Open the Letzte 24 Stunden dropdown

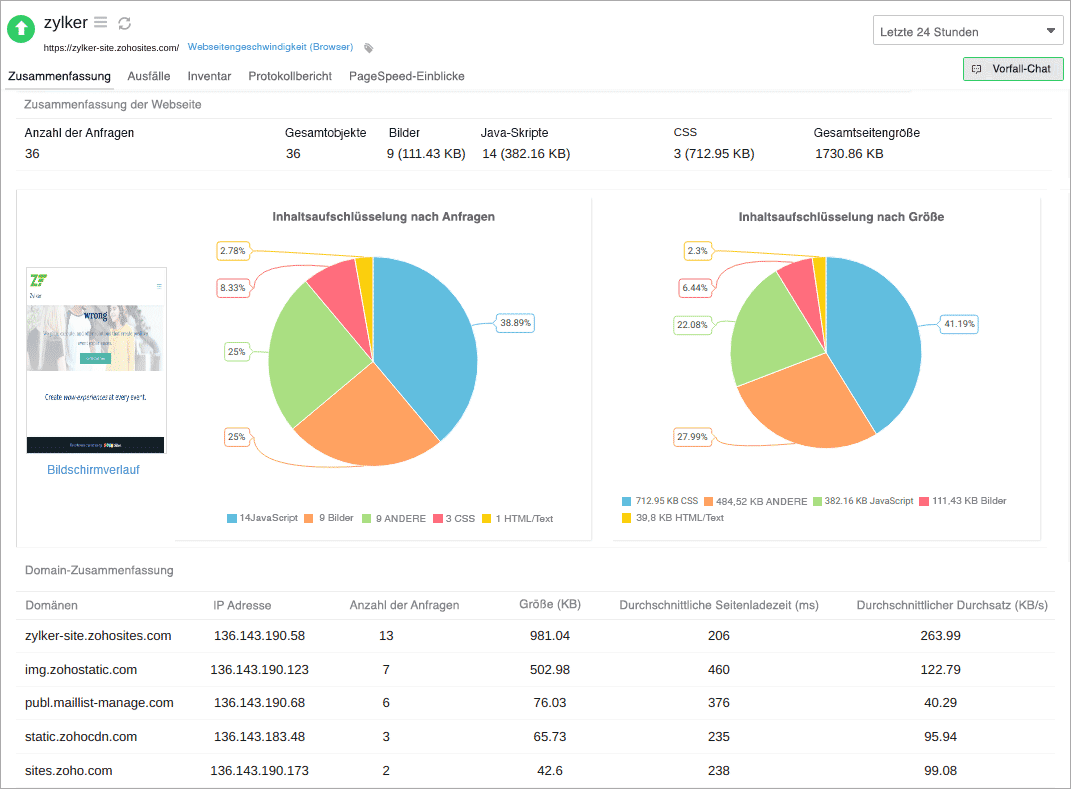(967, 31)
